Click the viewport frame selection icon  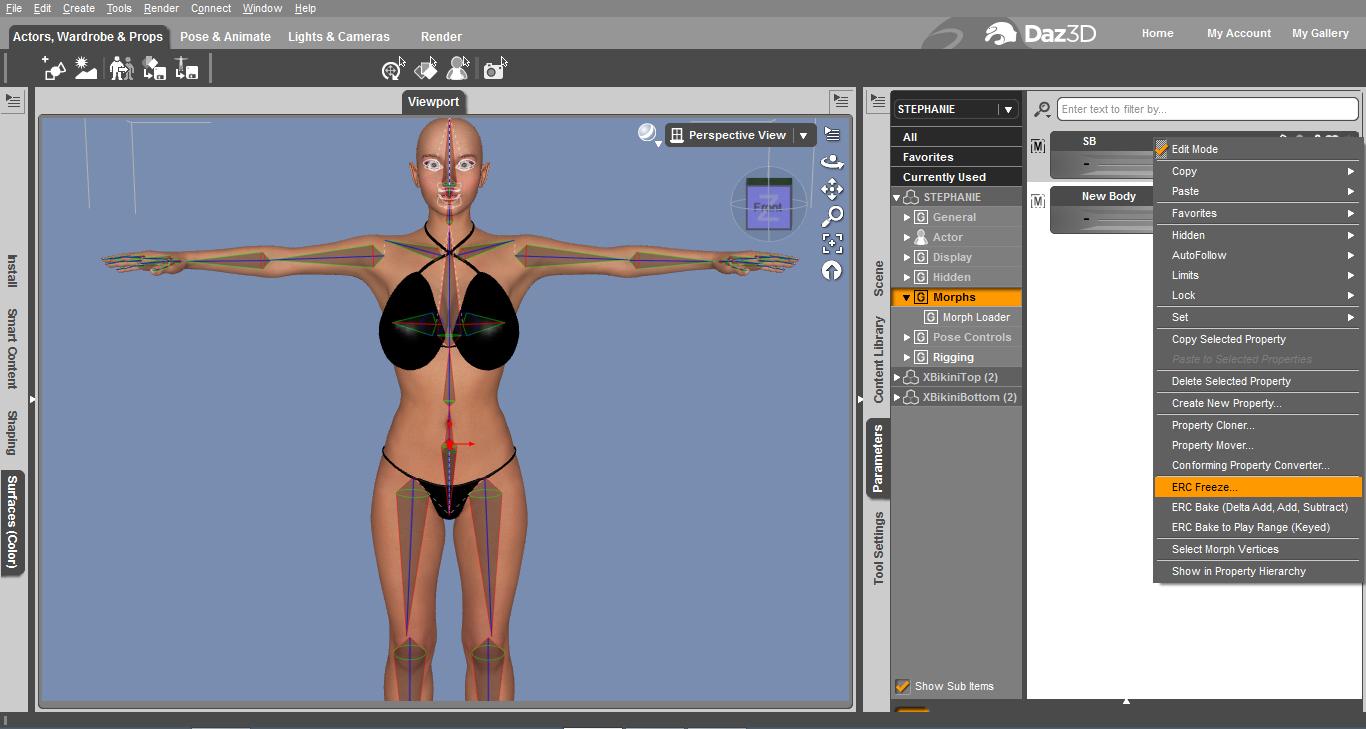[x=832, y=243]
